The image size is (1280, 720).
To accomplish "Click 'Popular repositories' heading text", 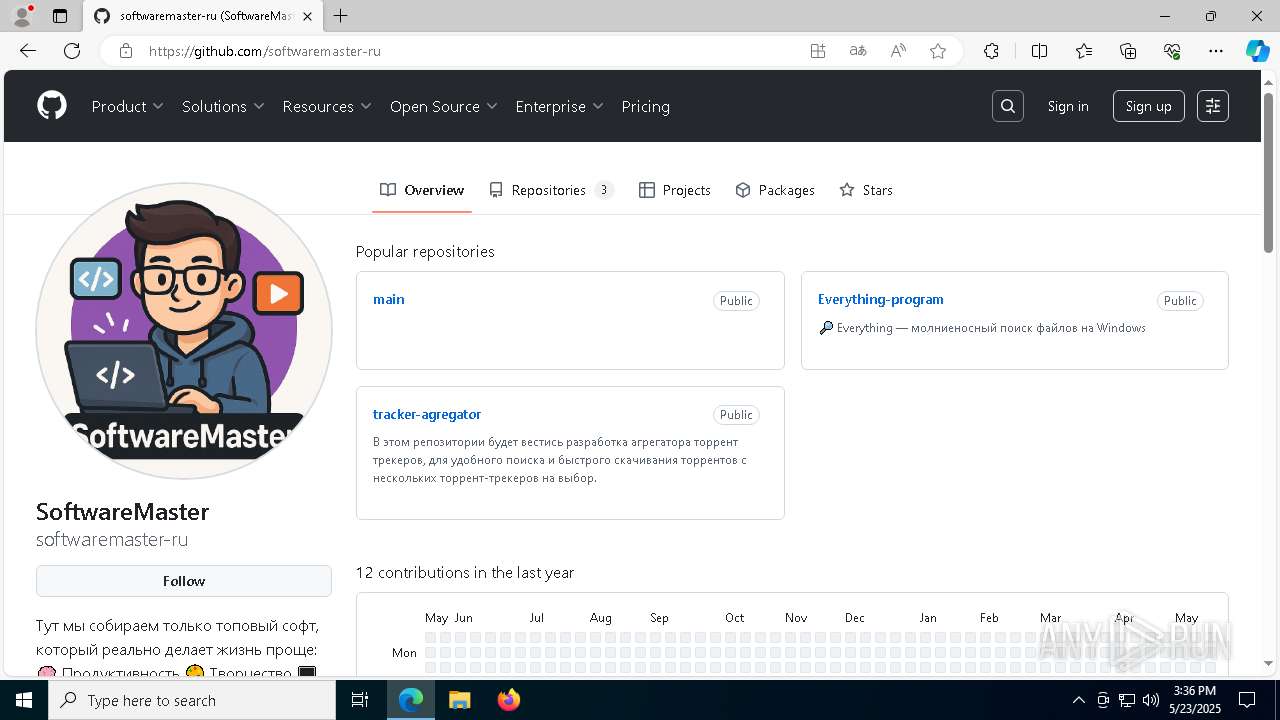I will tap(425, 251).
